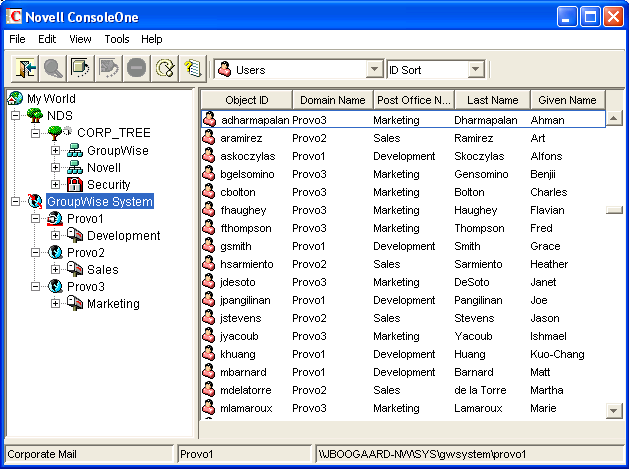Click the NDS tree icon
The height and width of the screenshot is (469, 629).
click(x=35, y=116)
